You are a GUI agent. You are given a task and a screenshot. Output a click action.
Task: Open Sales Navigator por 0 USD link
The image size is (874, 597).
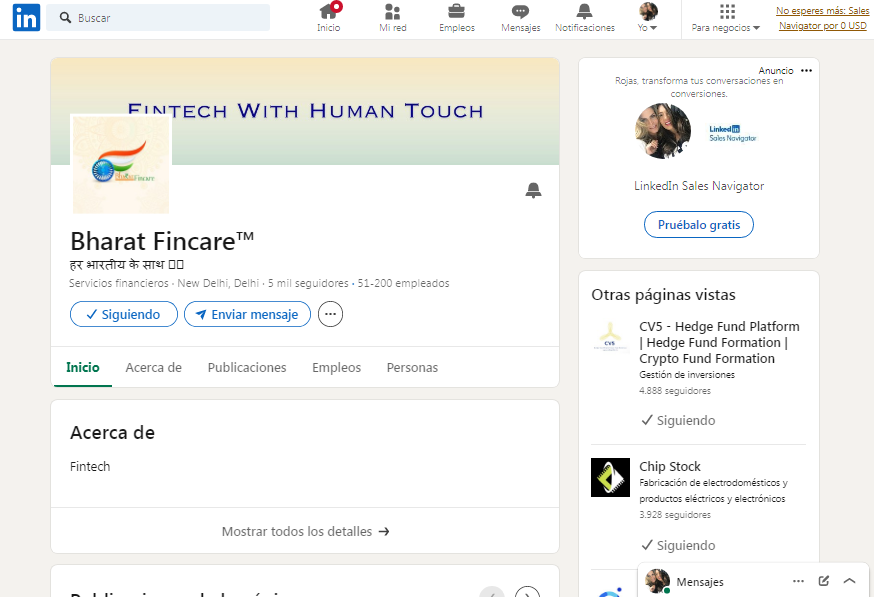pos(822,18)
